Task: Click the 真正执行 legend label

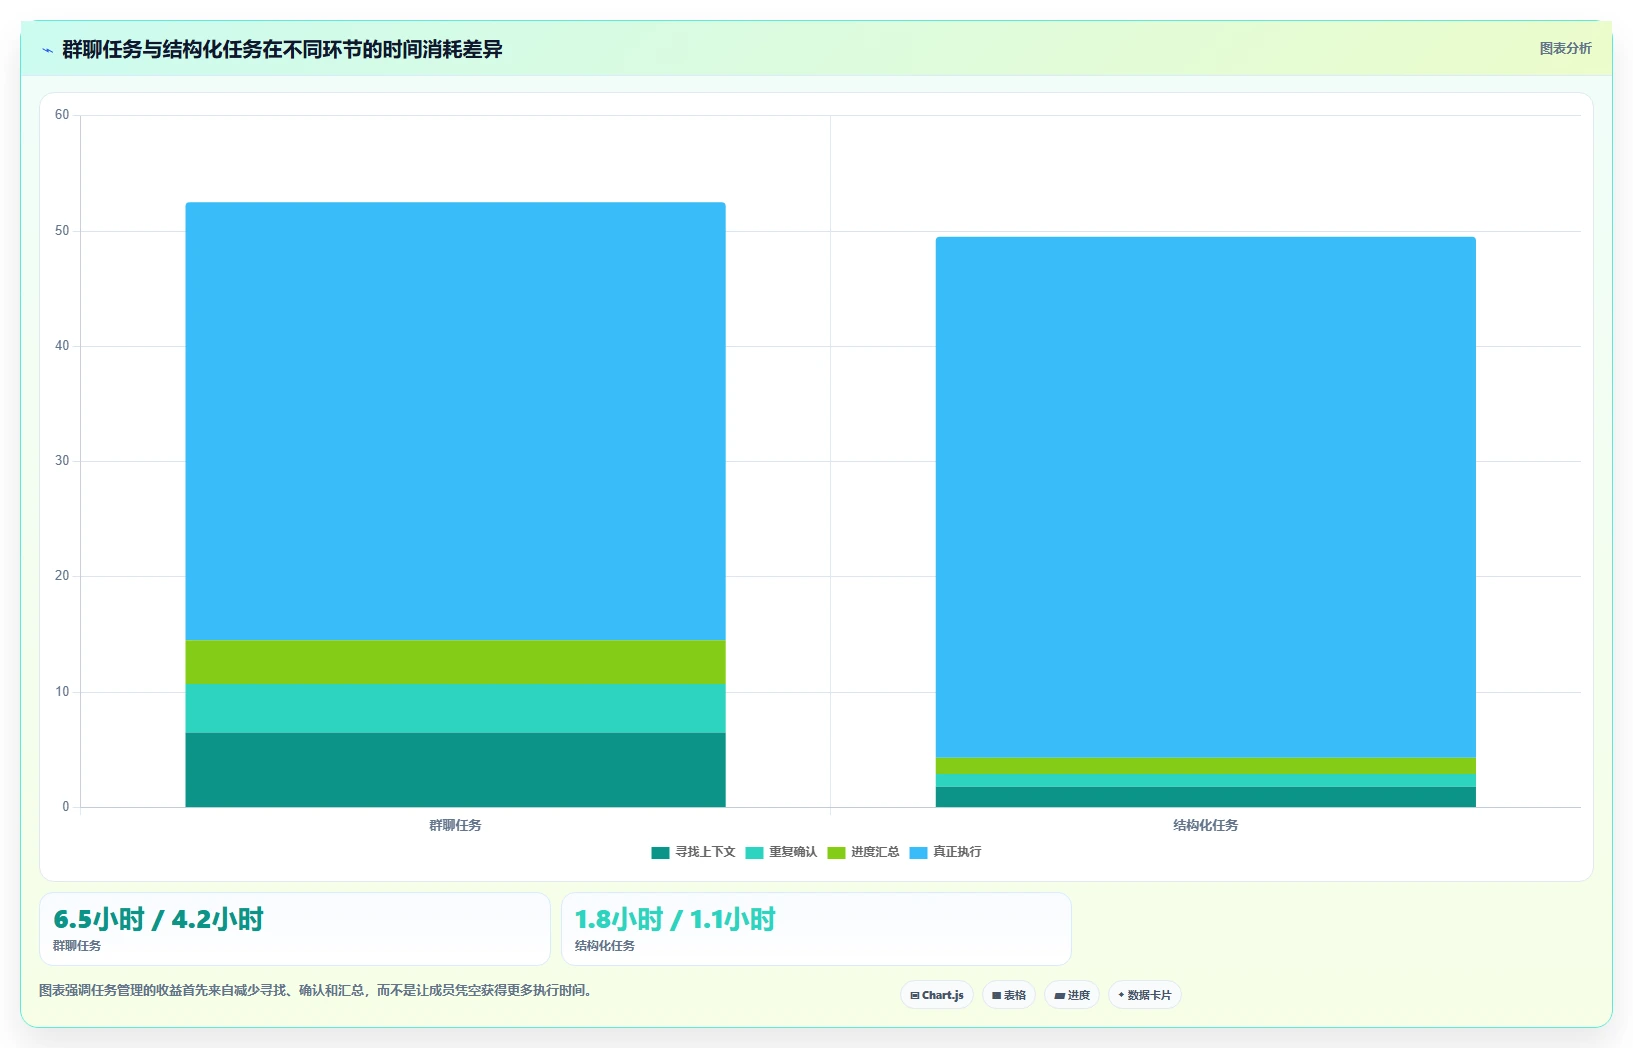Action: click(957, 852)
